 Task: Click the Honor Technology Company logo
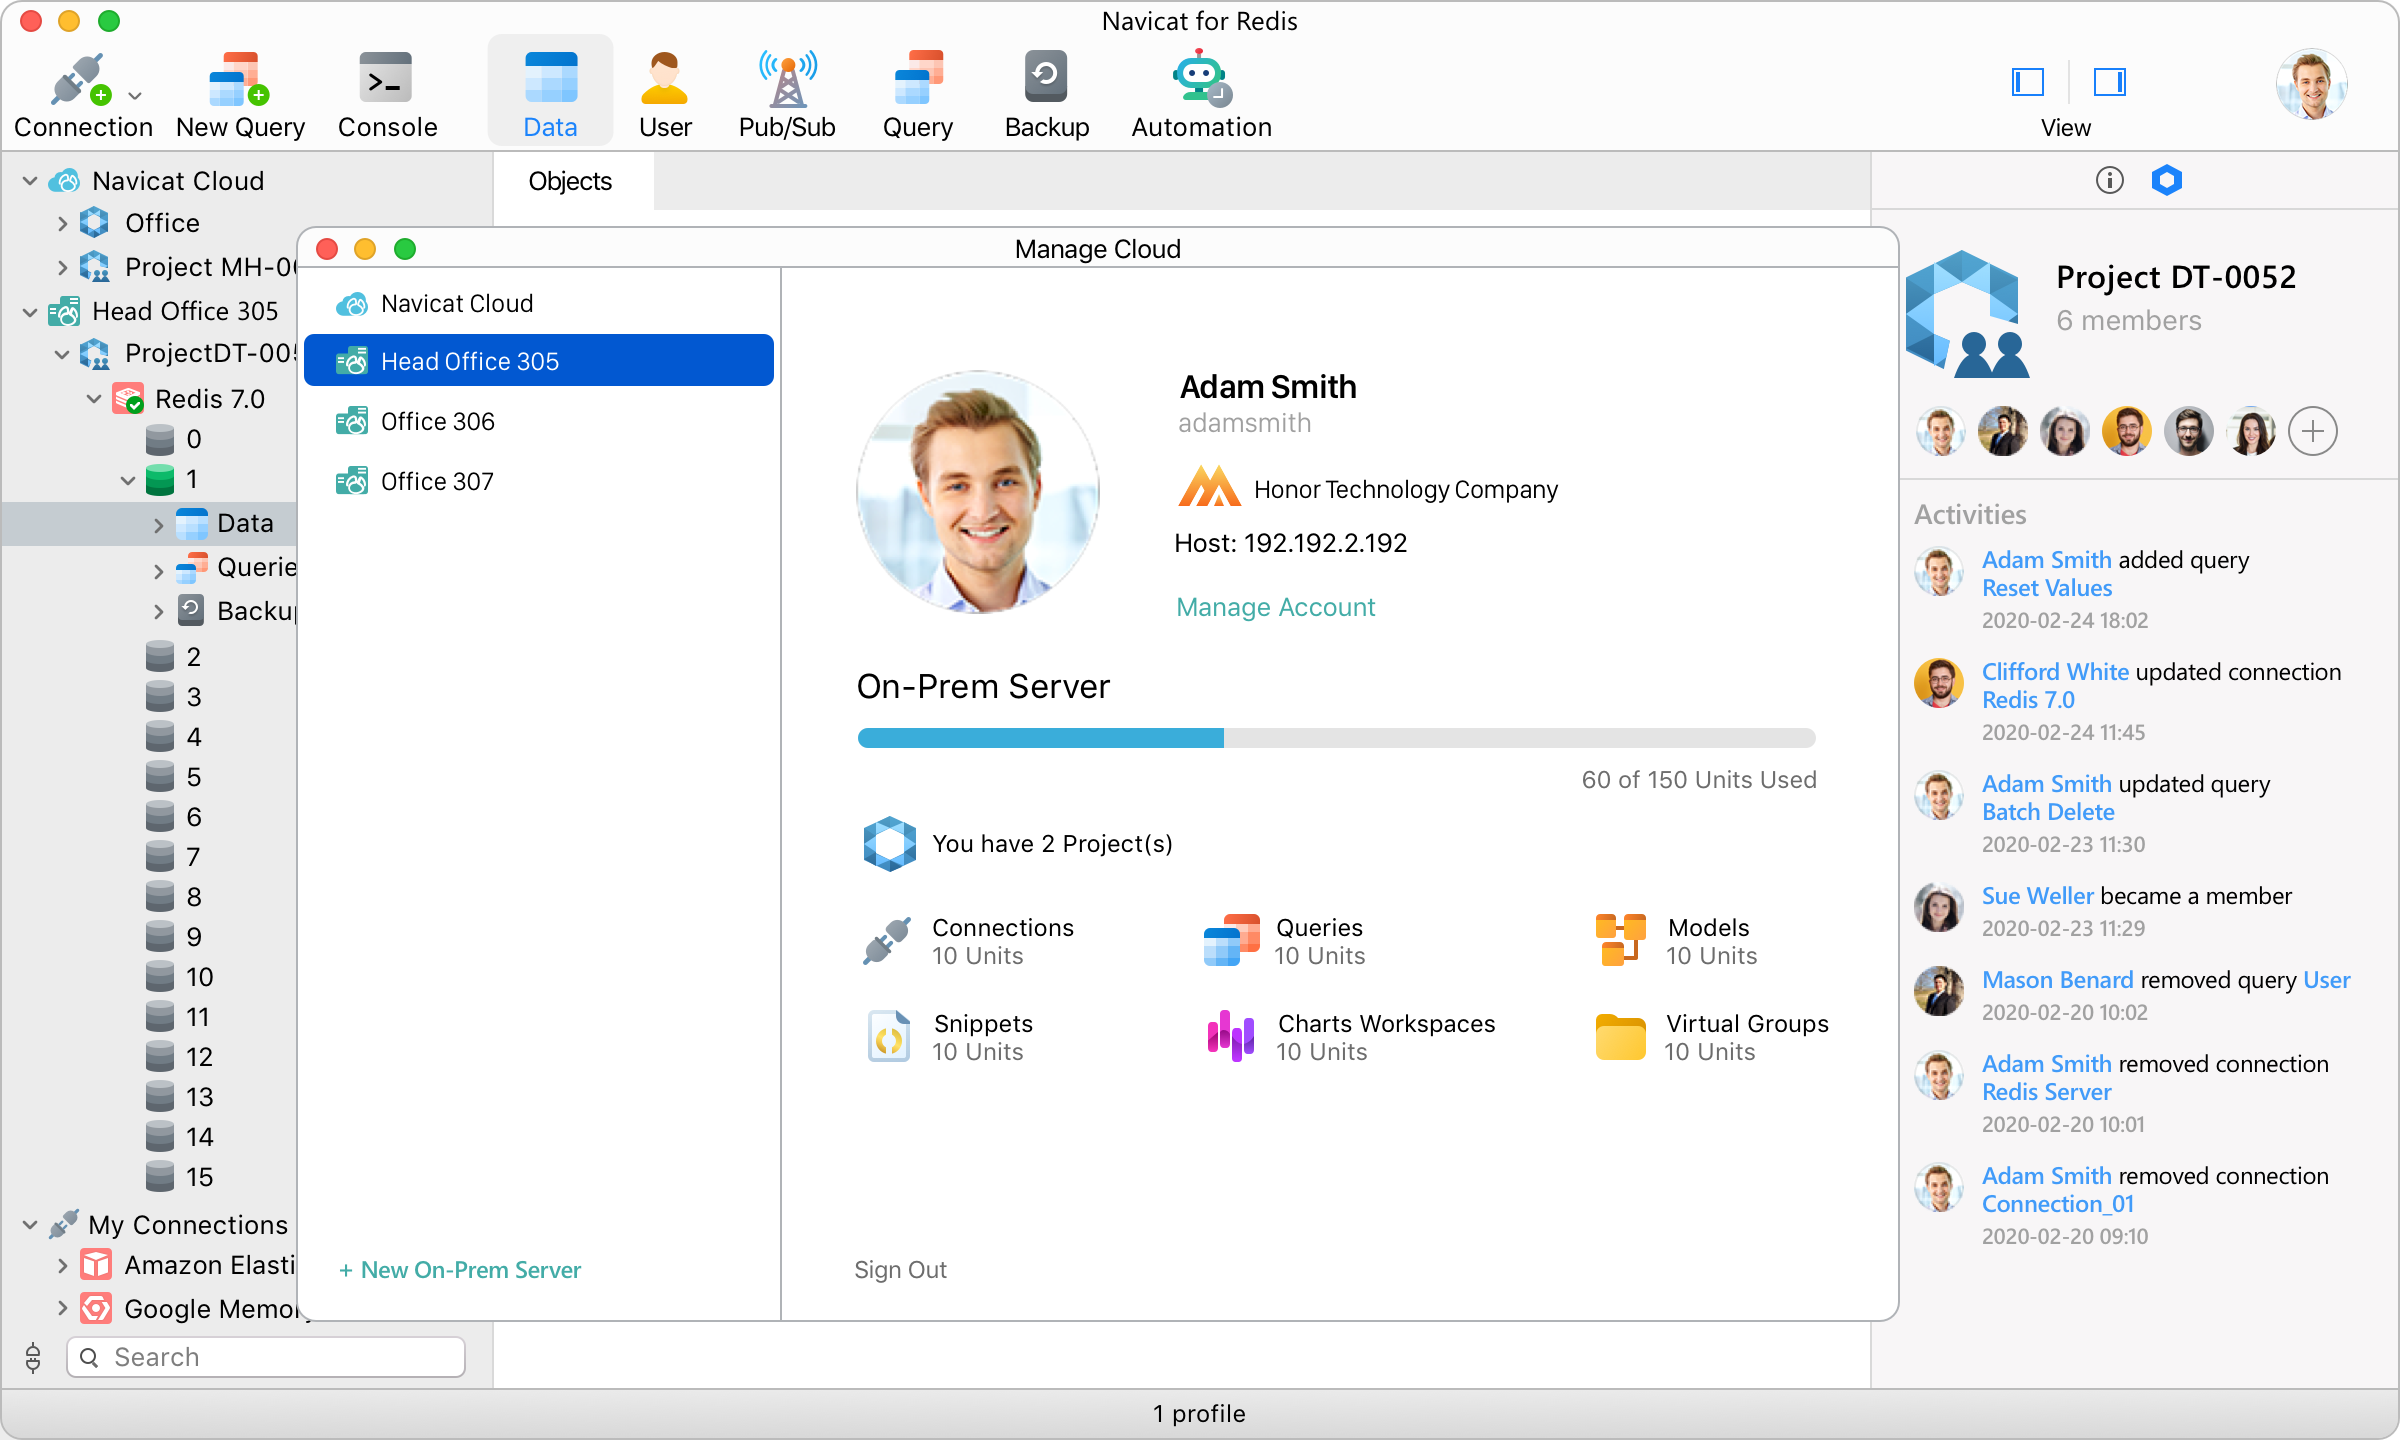point(1210,488)
